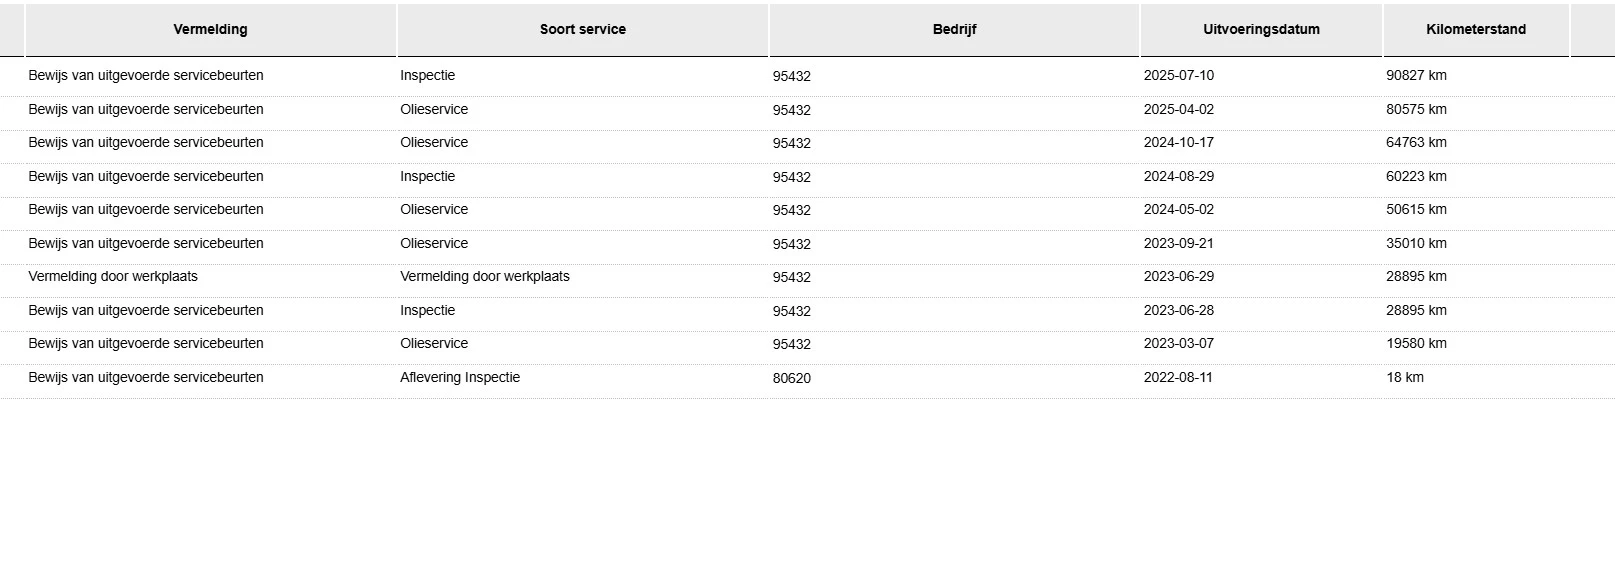Image resolution: width=1615 pixels, height=588 pixels.
Task: Sort by the Soort service column header
Action: 582,30
